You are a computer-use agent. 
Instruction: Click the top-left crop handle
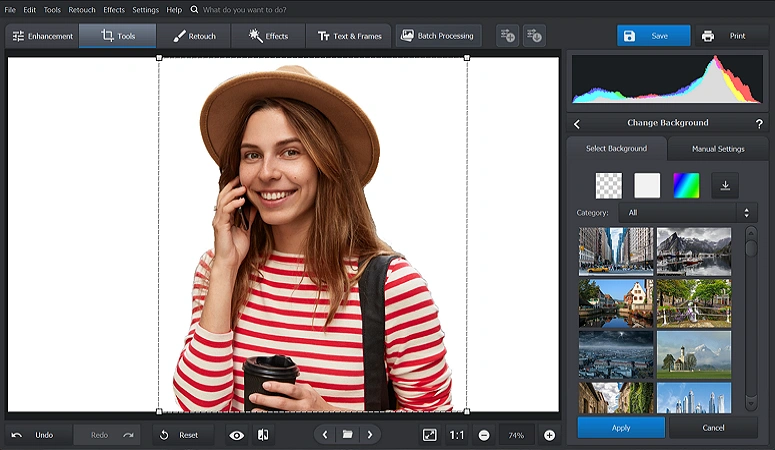coord(159,58)
